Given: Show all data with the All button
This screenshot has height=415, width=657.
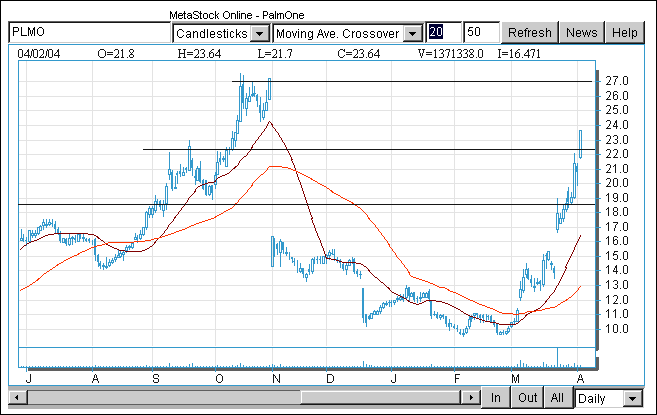Looking at the screenshot, I should [x=558, y=398].
